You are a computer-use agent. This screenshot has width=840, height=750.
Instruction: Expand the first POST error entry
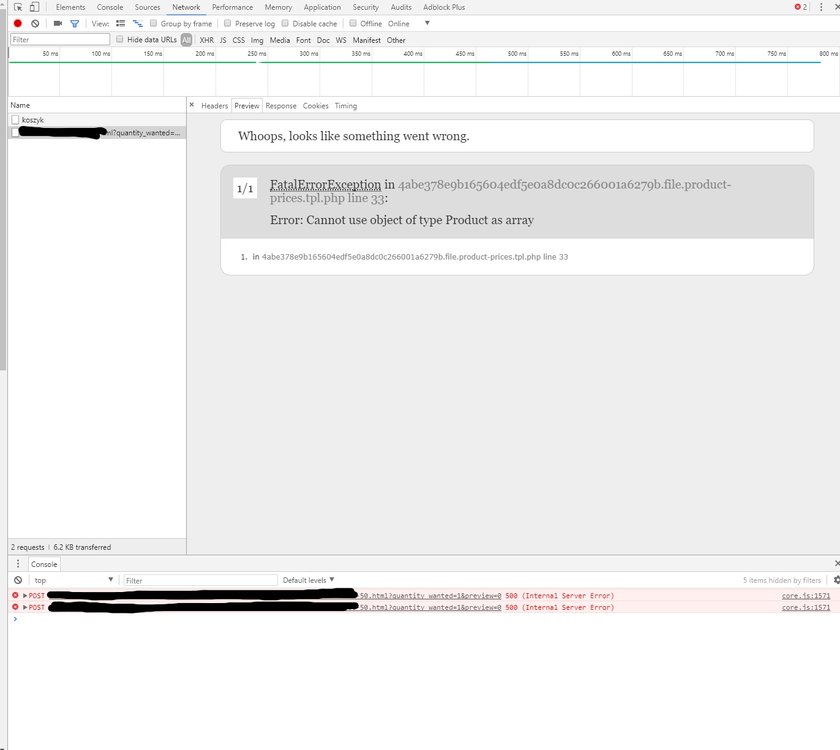click(25, 595)
